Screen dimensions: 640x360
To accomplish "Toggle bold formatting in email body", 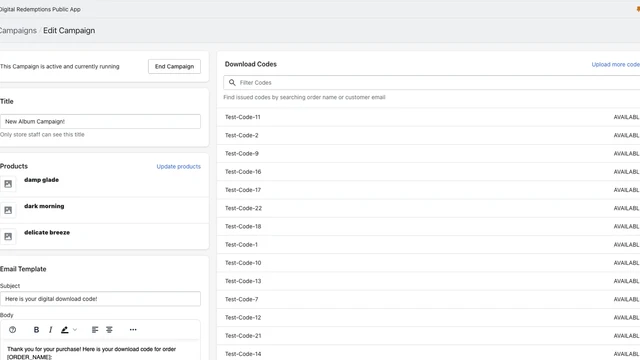I will pos(36,330).
